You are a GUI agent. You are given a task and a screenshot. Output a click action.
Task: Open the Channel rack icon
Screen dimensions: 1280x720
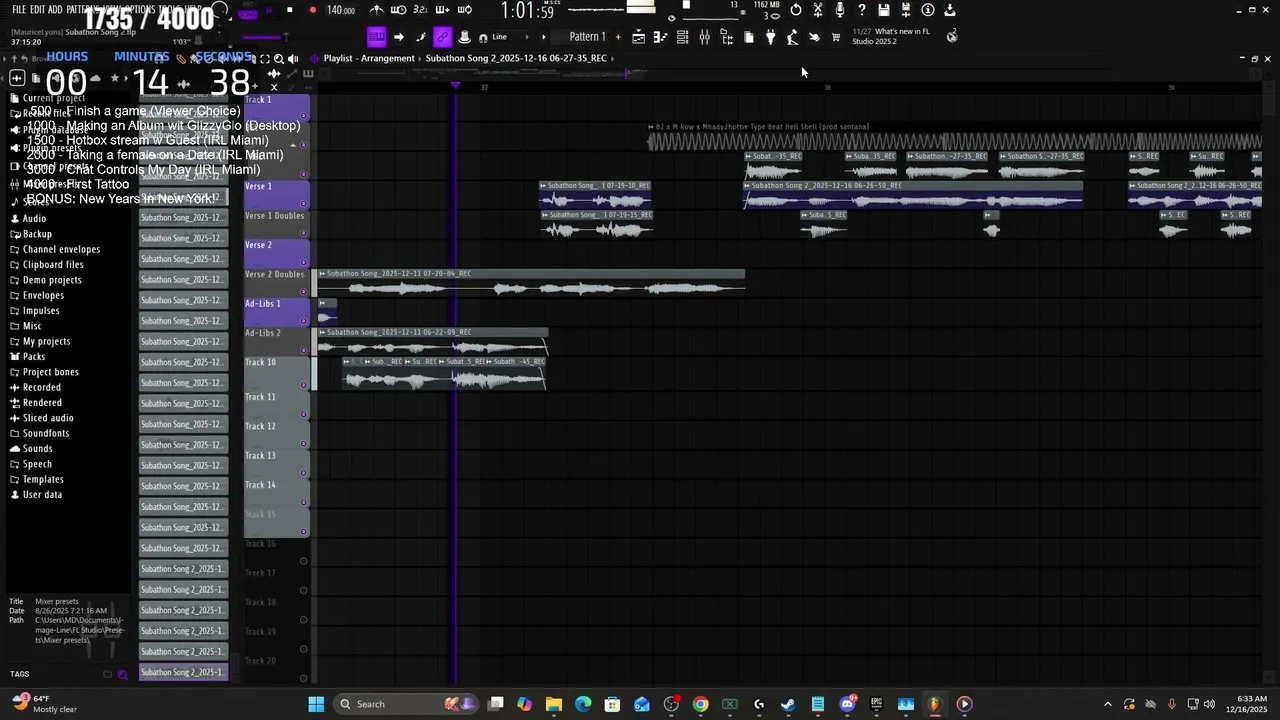pos(683,37)
